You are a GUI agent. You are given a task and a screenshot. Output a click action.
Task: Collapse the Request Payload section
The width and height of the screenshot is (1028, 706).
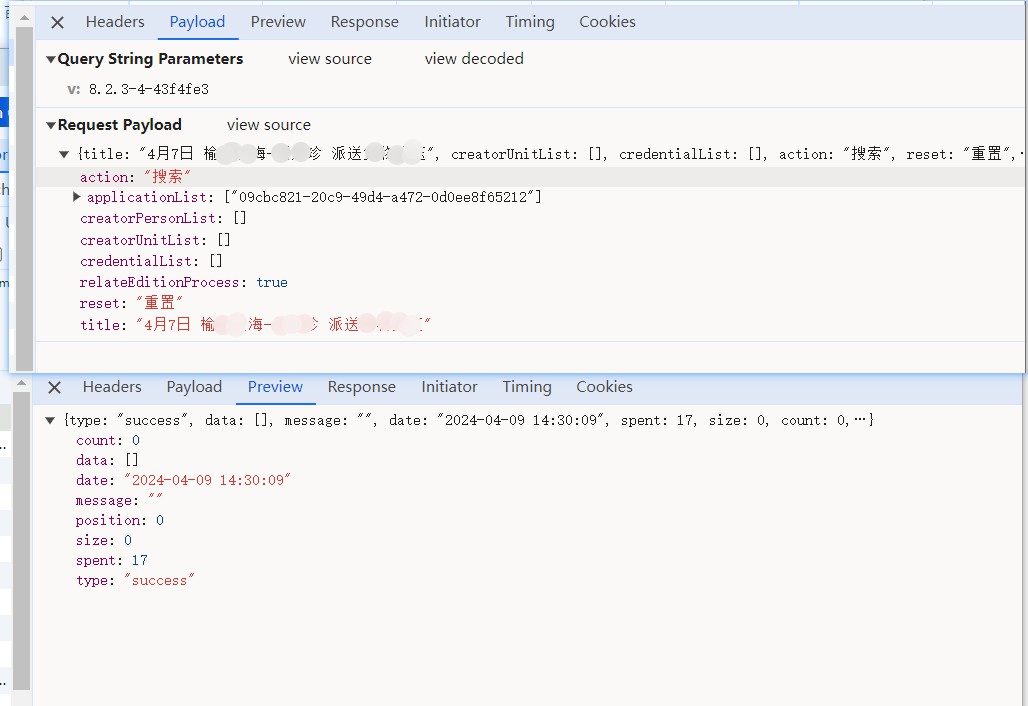click(x=51, y=126)
